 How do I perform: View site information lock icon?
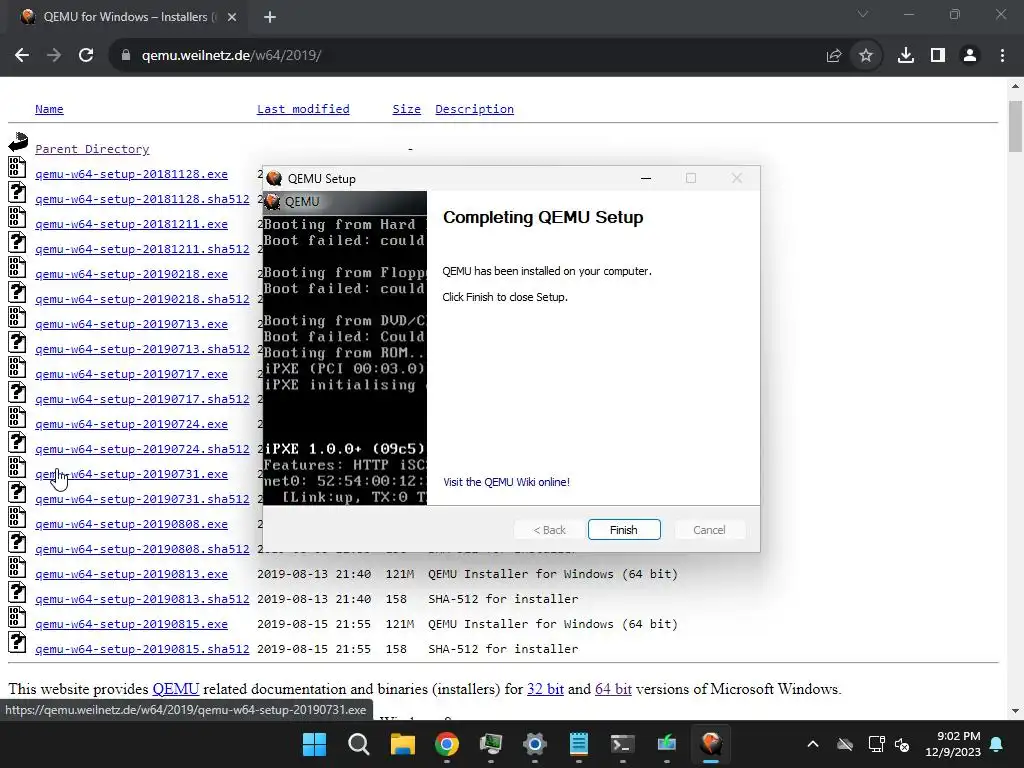tap(126, 56)
